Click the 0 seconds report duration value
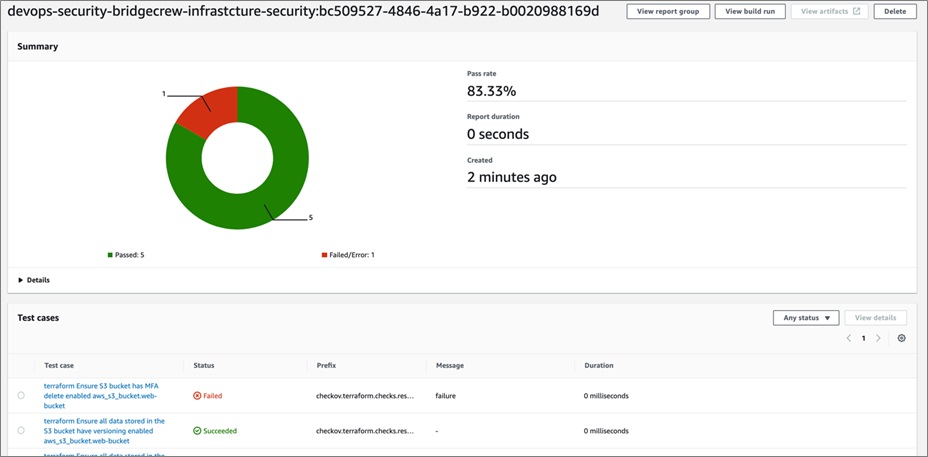The image size is (928, 457). (x=498, y=134)
